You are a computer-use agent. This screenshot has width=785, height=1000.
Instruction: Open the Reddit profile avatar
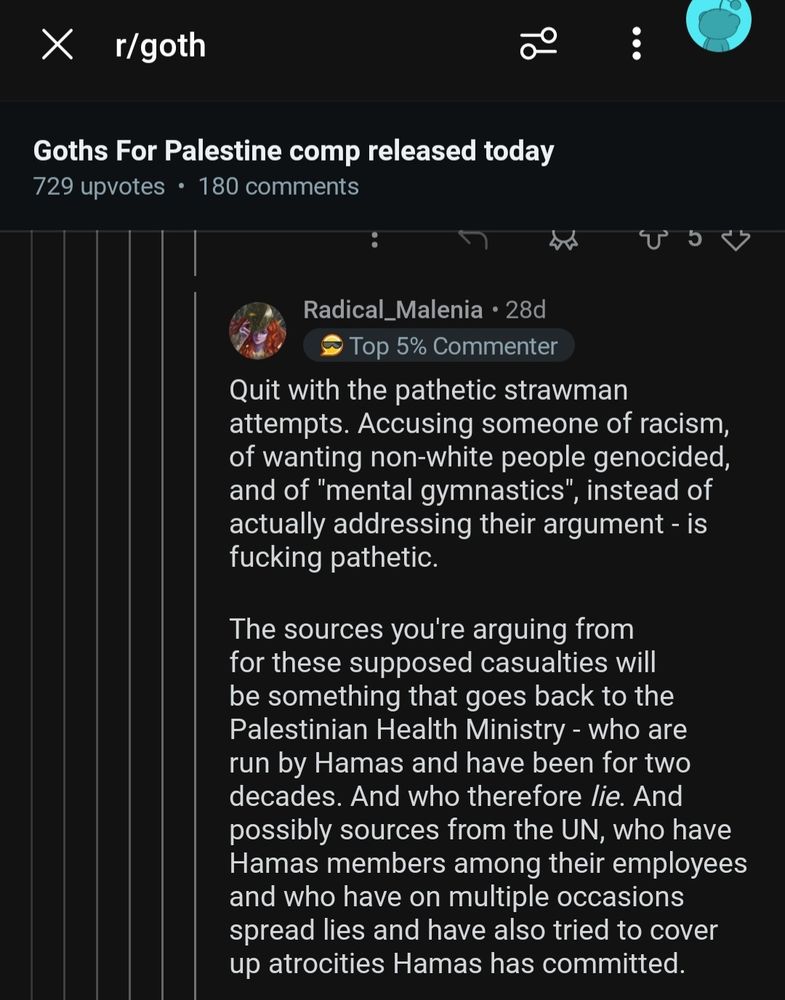[x=718, y=22]
